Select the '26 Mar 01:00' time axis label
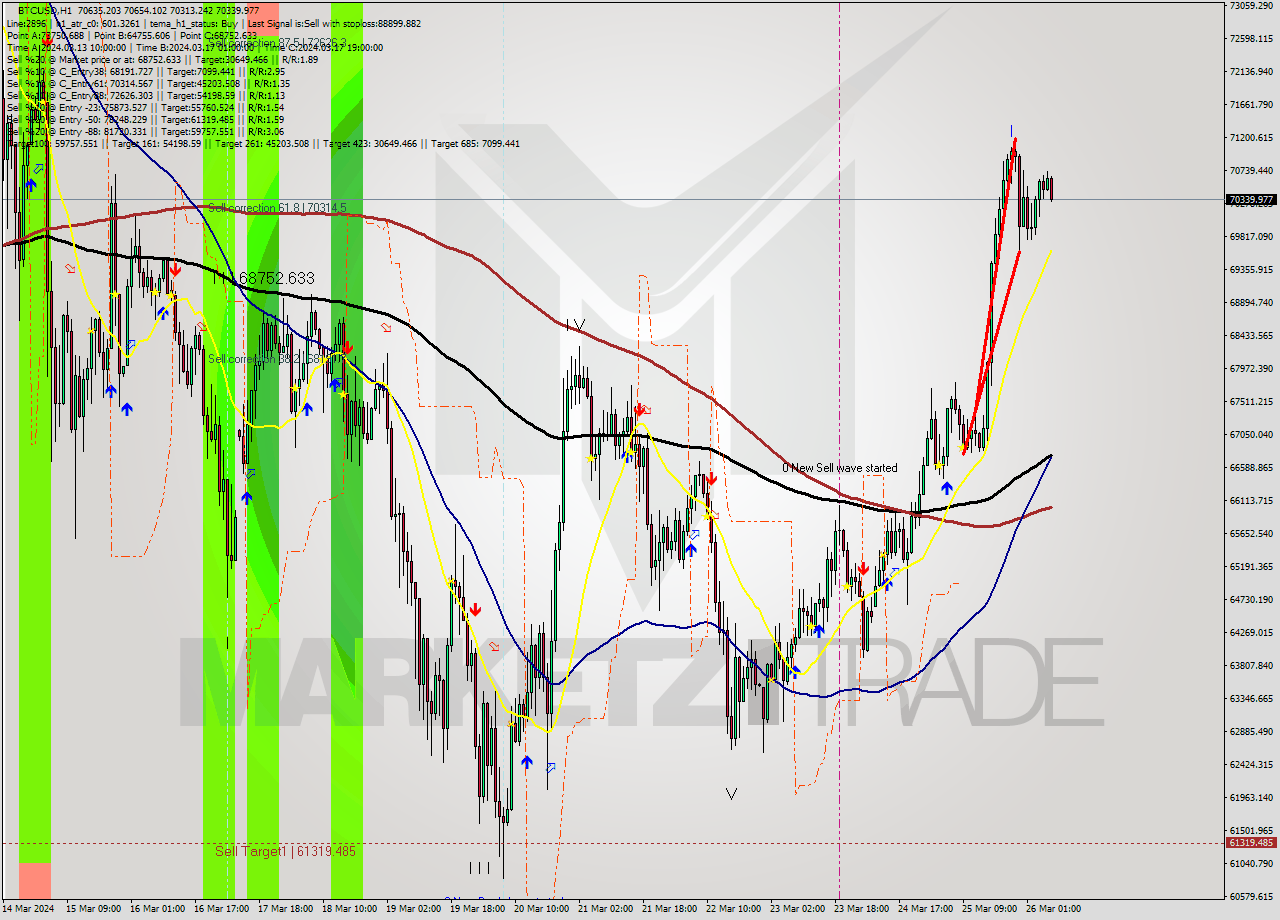The height and width of the screenshot is (920, 1280). (x=1053, y=909)
